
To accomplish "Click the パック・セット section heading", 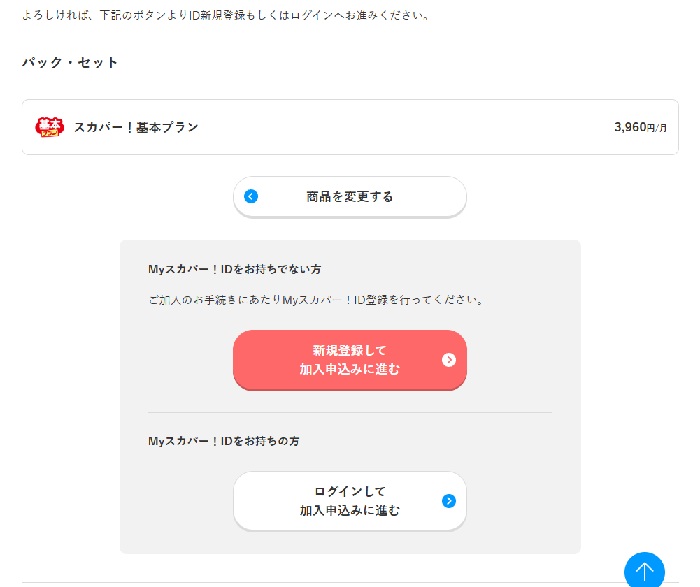I will 70,63.
